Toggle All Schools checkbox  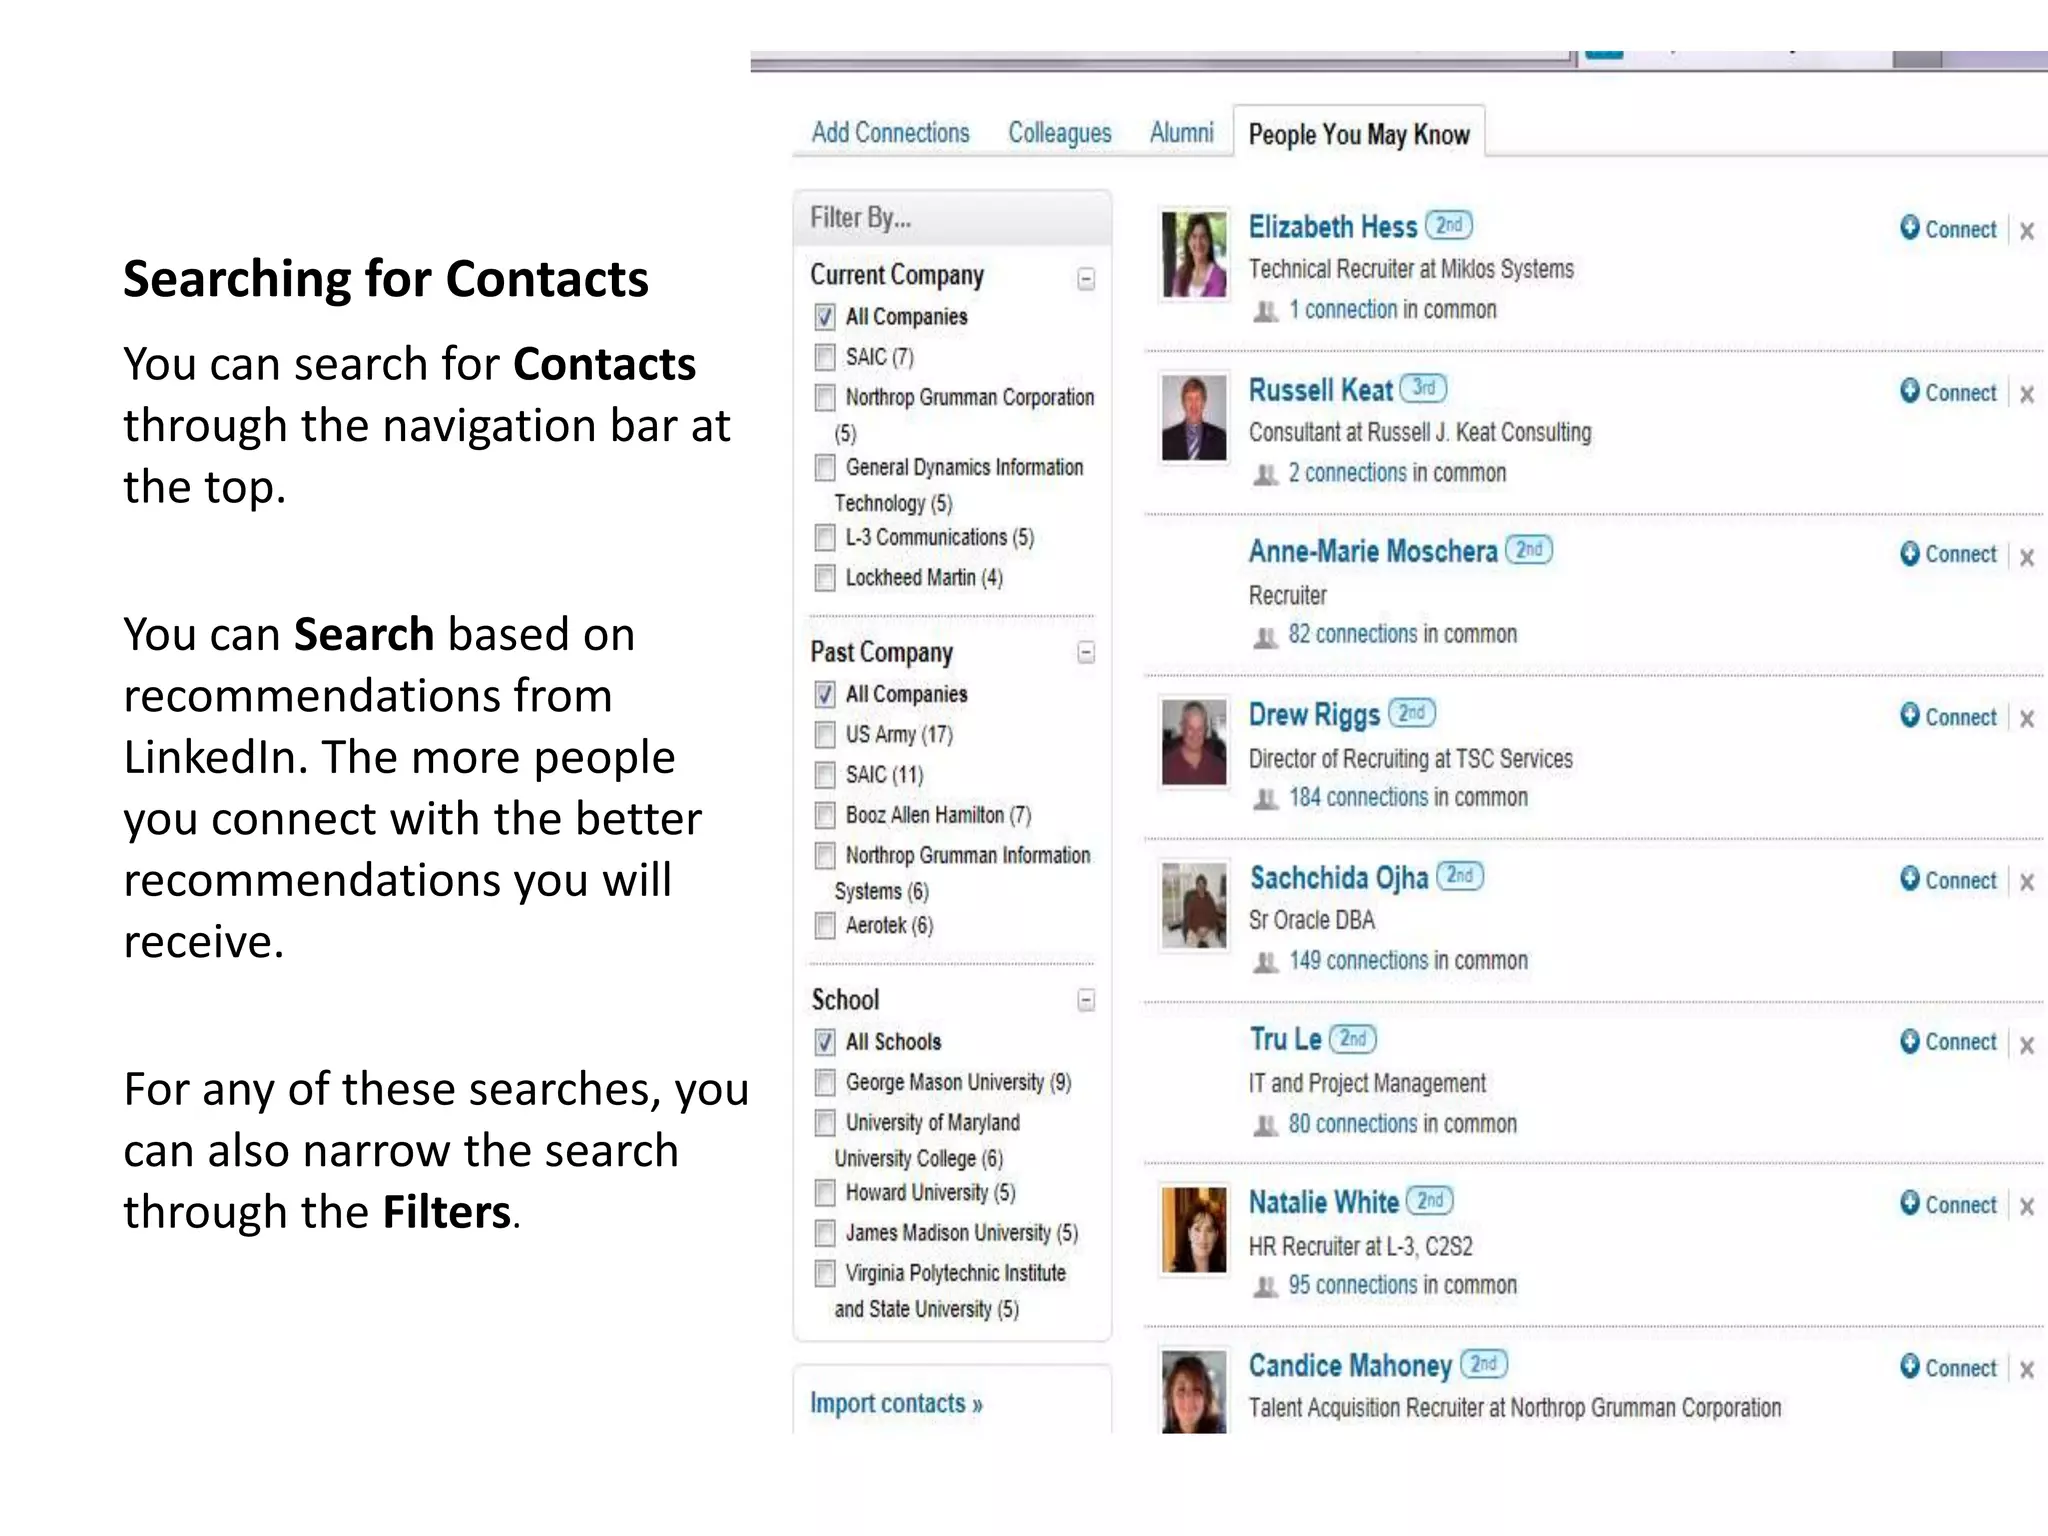click(825, 1042)
